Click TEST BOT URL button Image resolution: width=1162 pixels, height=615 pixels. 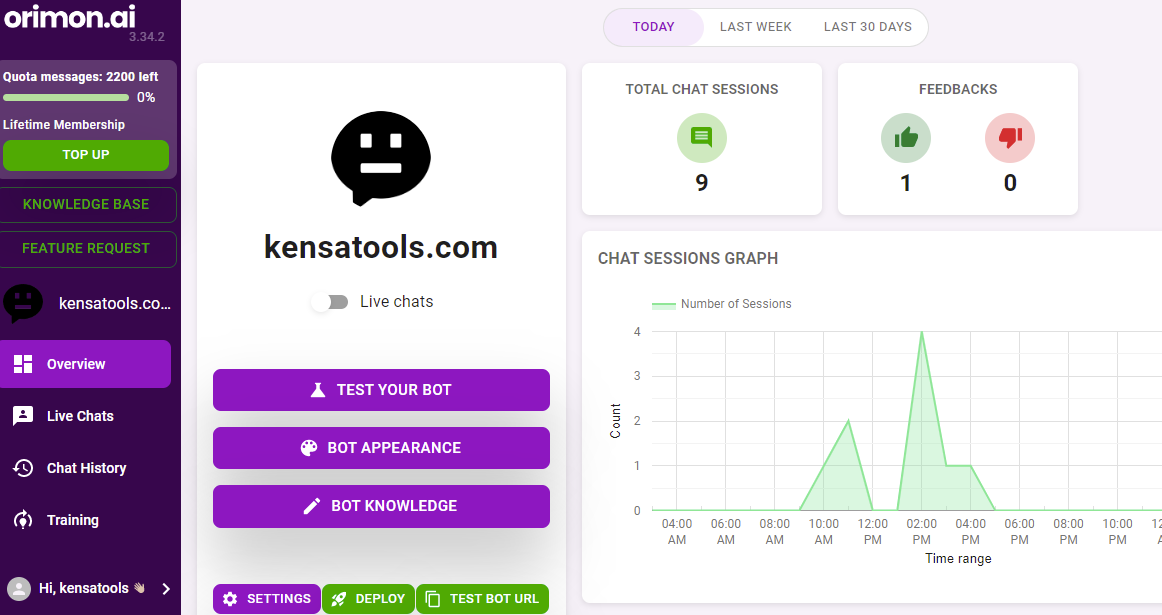(x=482, y=599)
